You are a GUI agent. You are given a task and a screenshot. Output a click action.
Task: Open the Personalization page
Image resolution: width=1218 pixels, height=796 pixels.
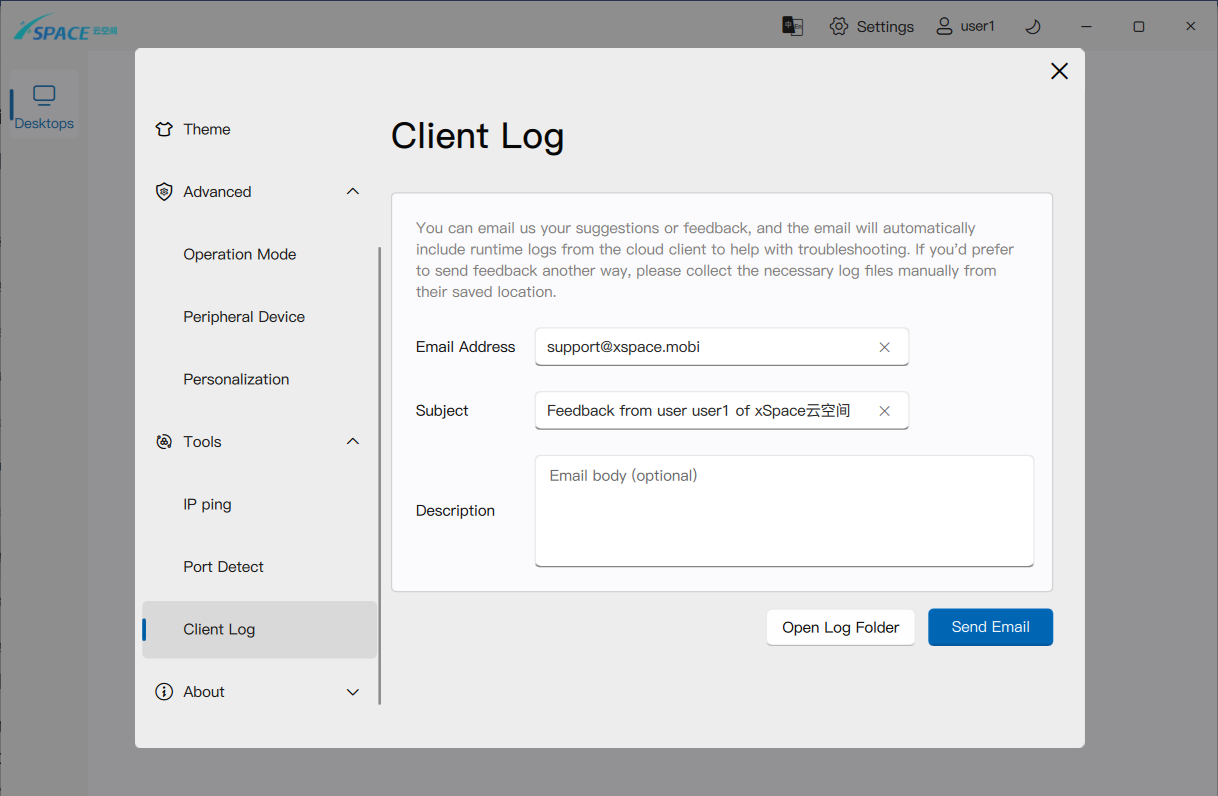tap(236, 379)
